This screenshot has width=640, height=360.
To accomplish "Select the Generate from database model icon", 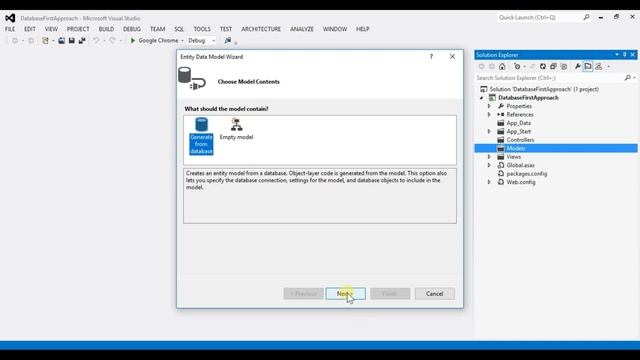I will (201, 136).
